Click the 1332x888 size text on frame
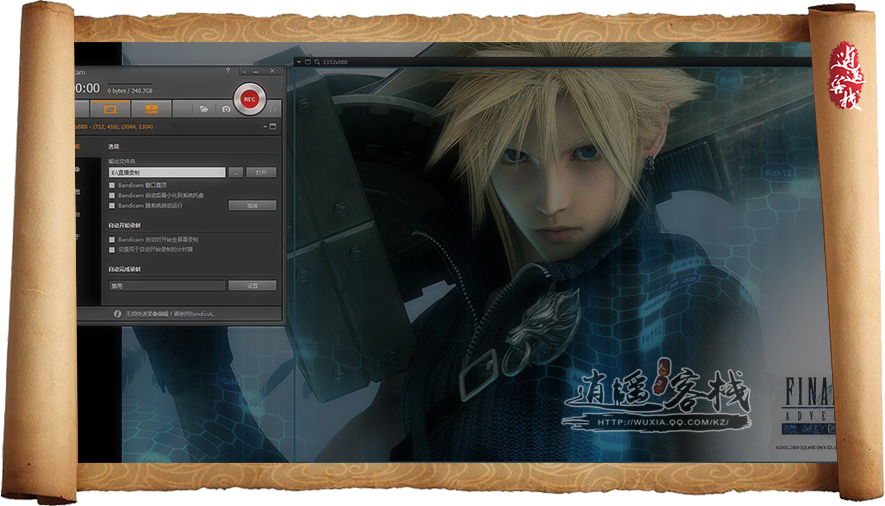Screen dimensions: 885x506 tap(335, 62)
